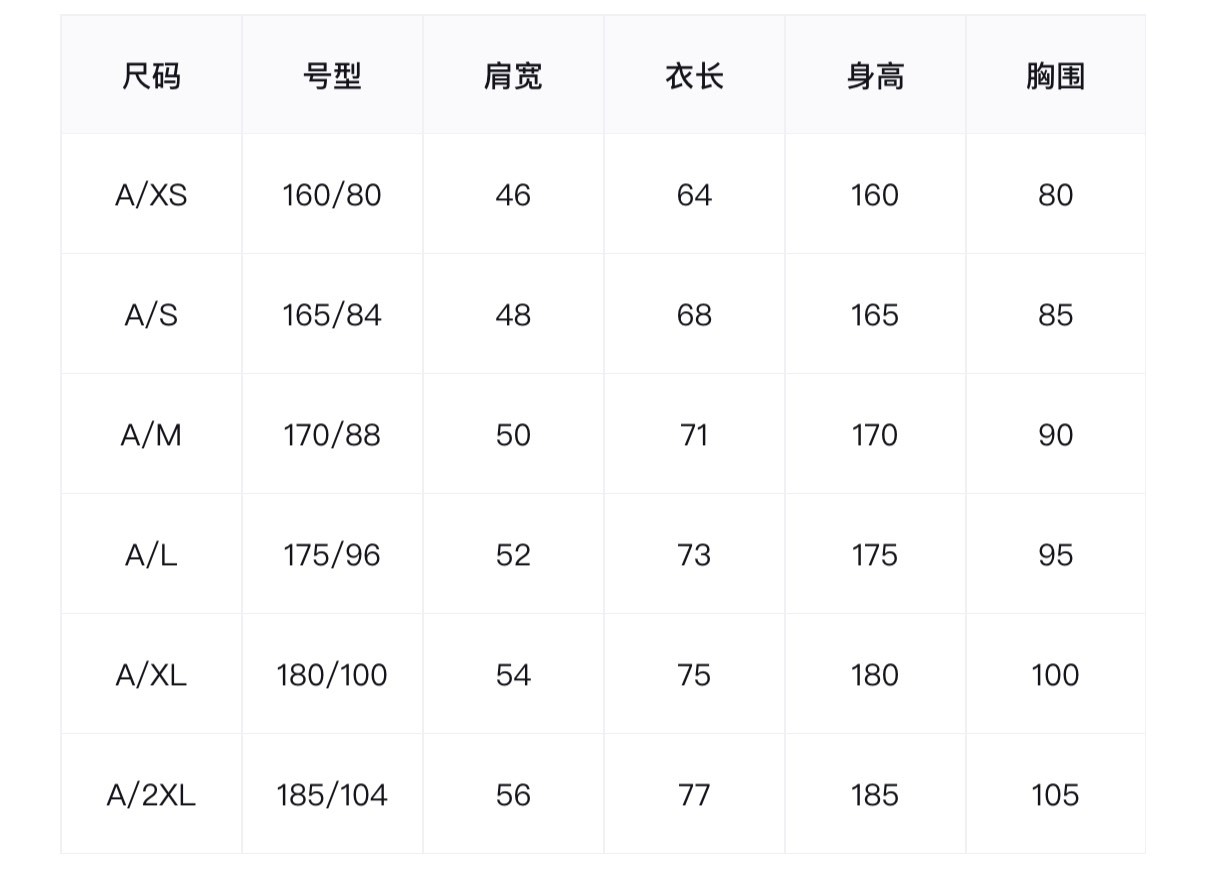
Task: Select the 胸围 column header
Action: pyautogui.click(x=1055, y=76)
